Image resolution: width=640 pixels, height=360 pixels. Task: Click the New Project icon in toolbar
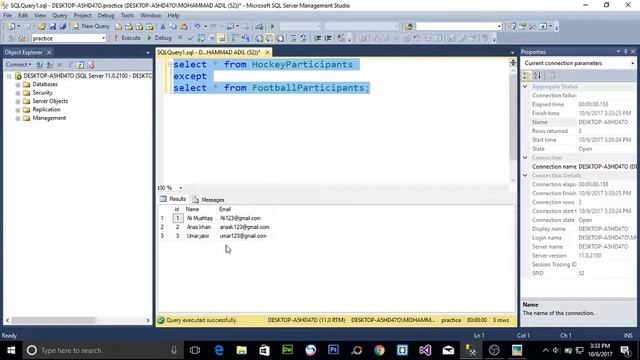pyautogui.click(x=11, y=26)
